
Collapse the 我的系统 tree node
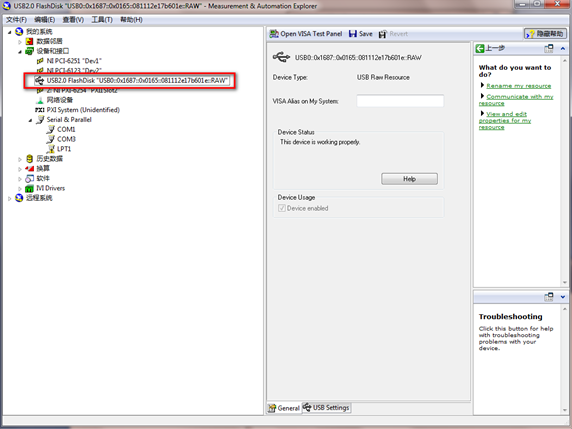9,32
